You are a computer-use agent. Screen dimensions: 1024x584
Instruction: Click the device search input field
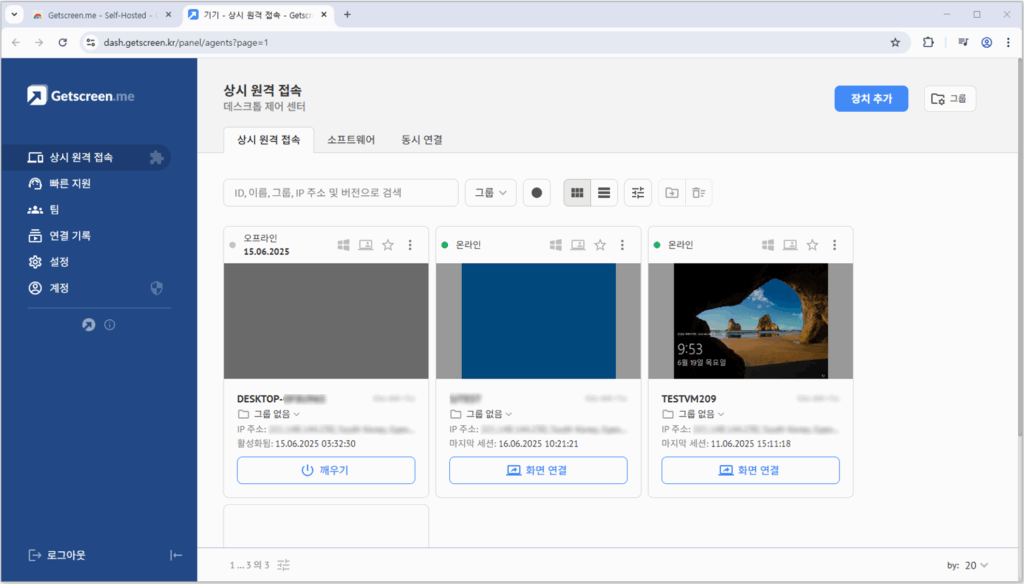point(341,193)
